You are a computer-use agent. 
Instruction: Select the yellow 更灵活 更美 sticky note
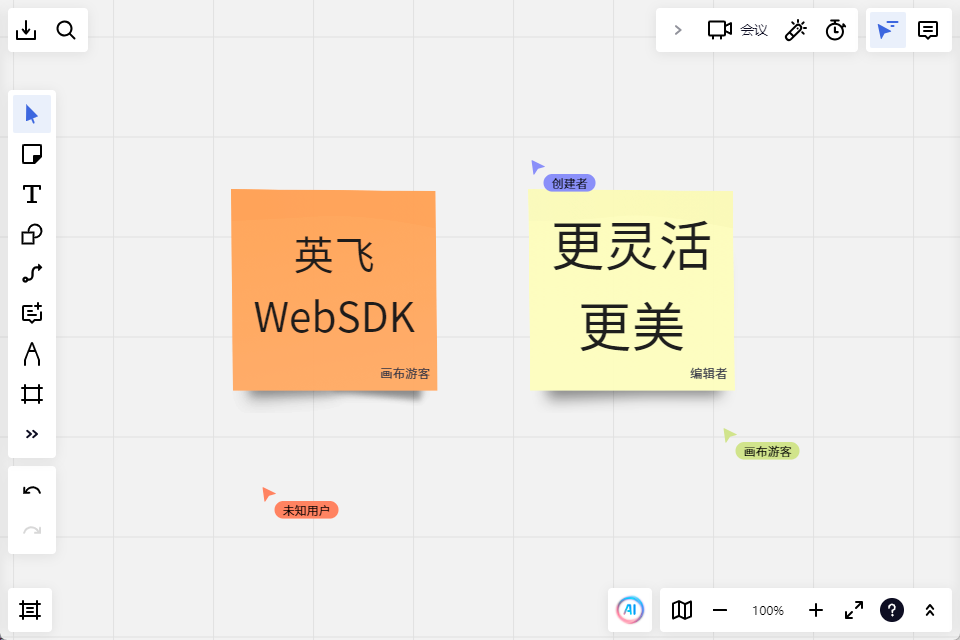click(631, 290)
